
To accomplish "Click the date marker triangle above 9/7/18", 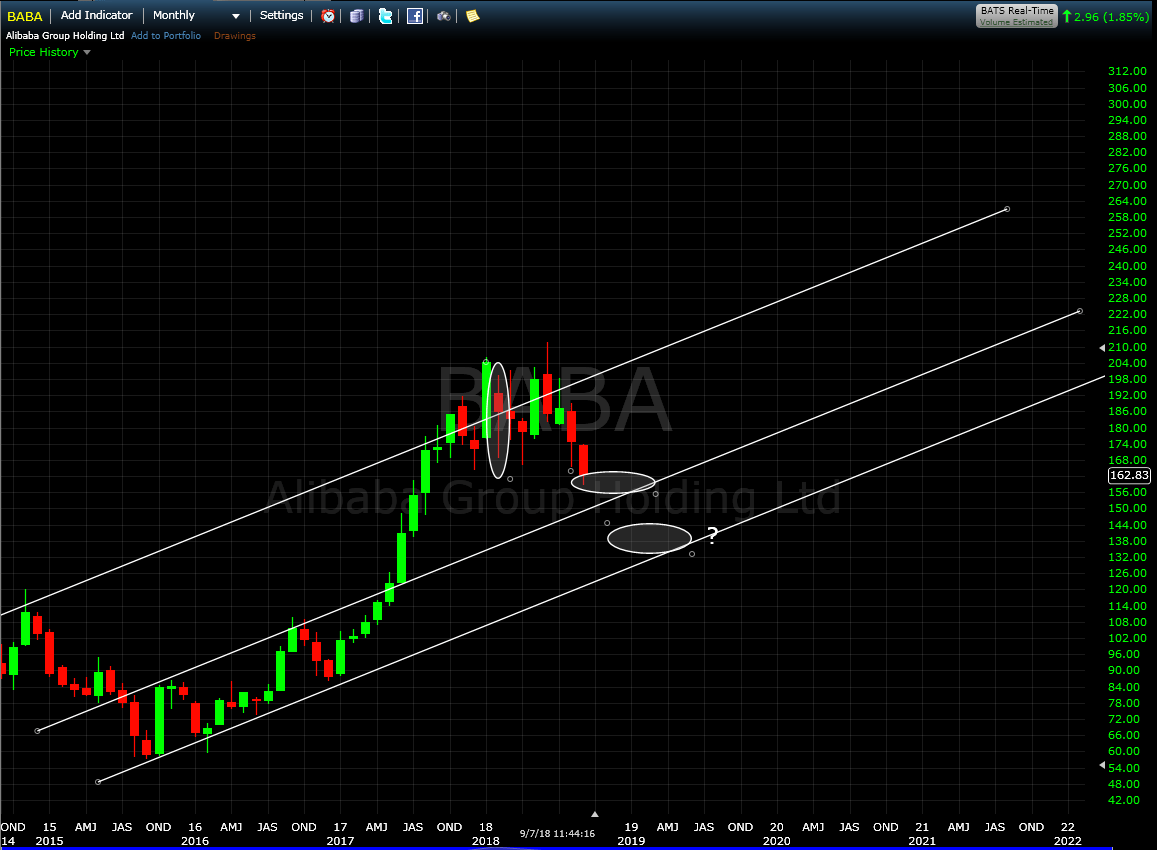I will click(x=595, y=815).
